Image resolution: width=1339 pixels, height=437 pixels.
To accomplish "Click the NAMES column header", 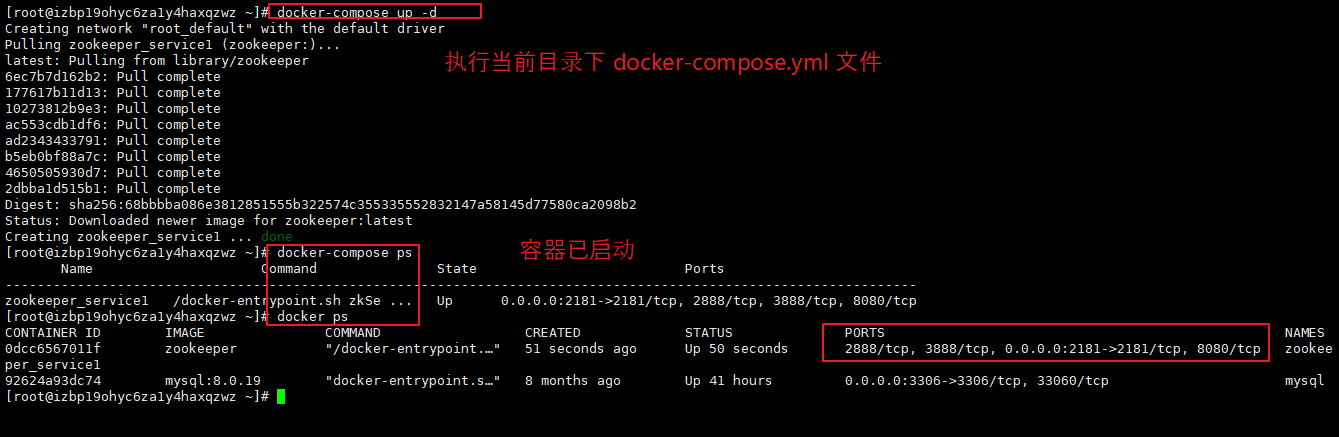I will pyautogui.click(x=1305, y=333).
